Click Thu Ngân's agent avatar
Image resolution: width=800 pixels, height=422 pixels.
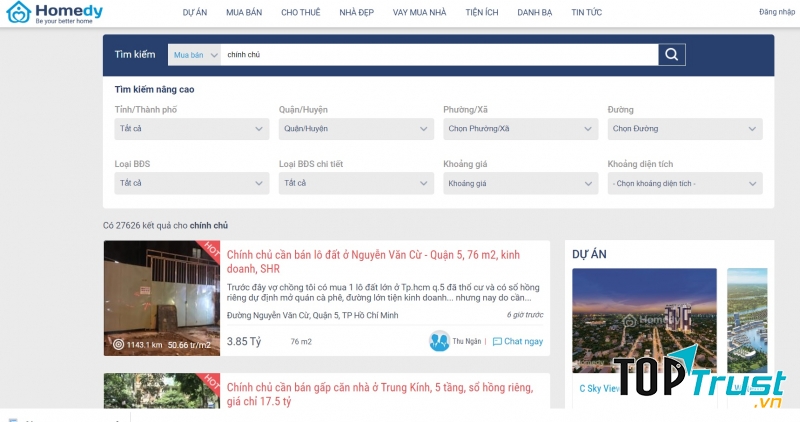(x=439, y=341)
